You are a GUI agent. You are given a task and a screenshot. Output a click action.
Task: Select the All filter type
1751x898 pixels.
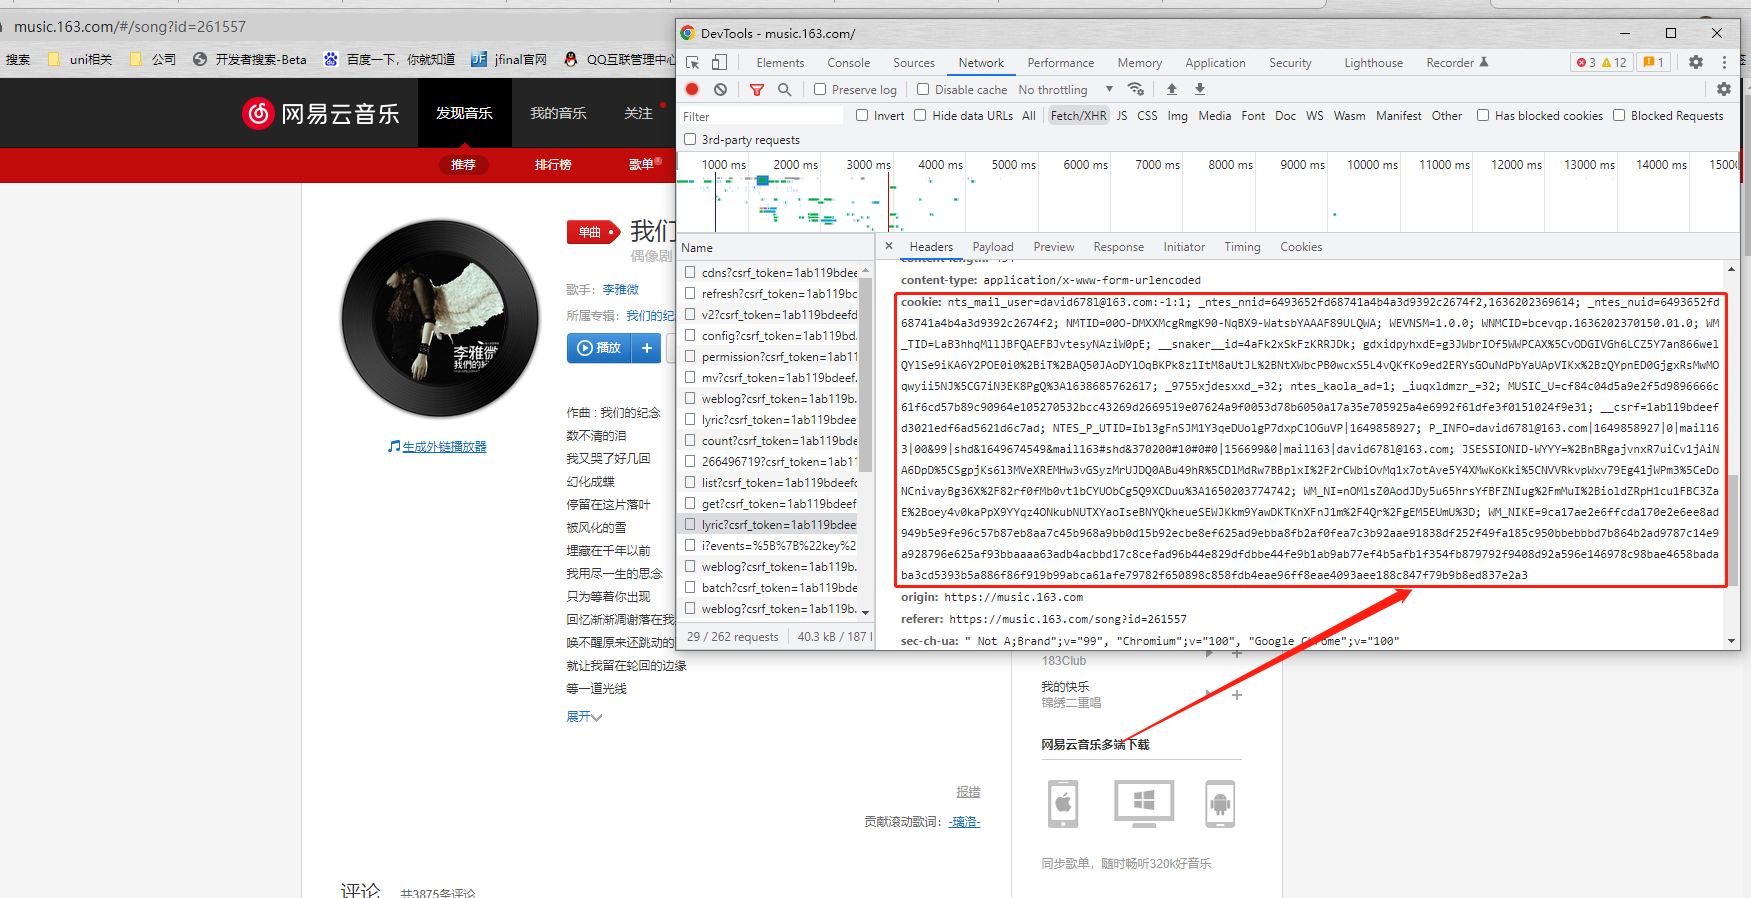(1028, 115)
